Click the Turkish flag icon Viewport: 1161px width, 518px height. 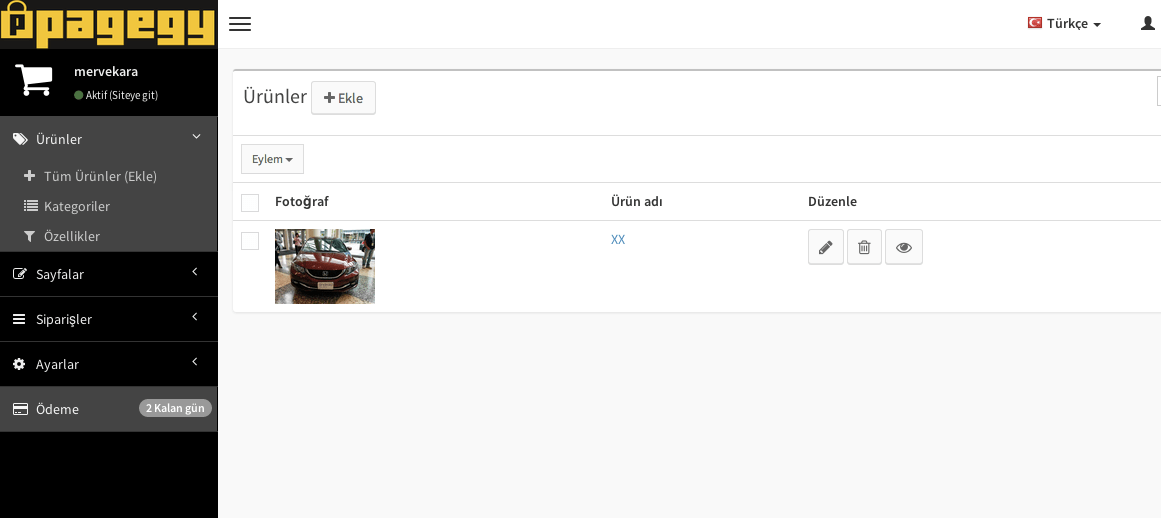[1035, 23]
